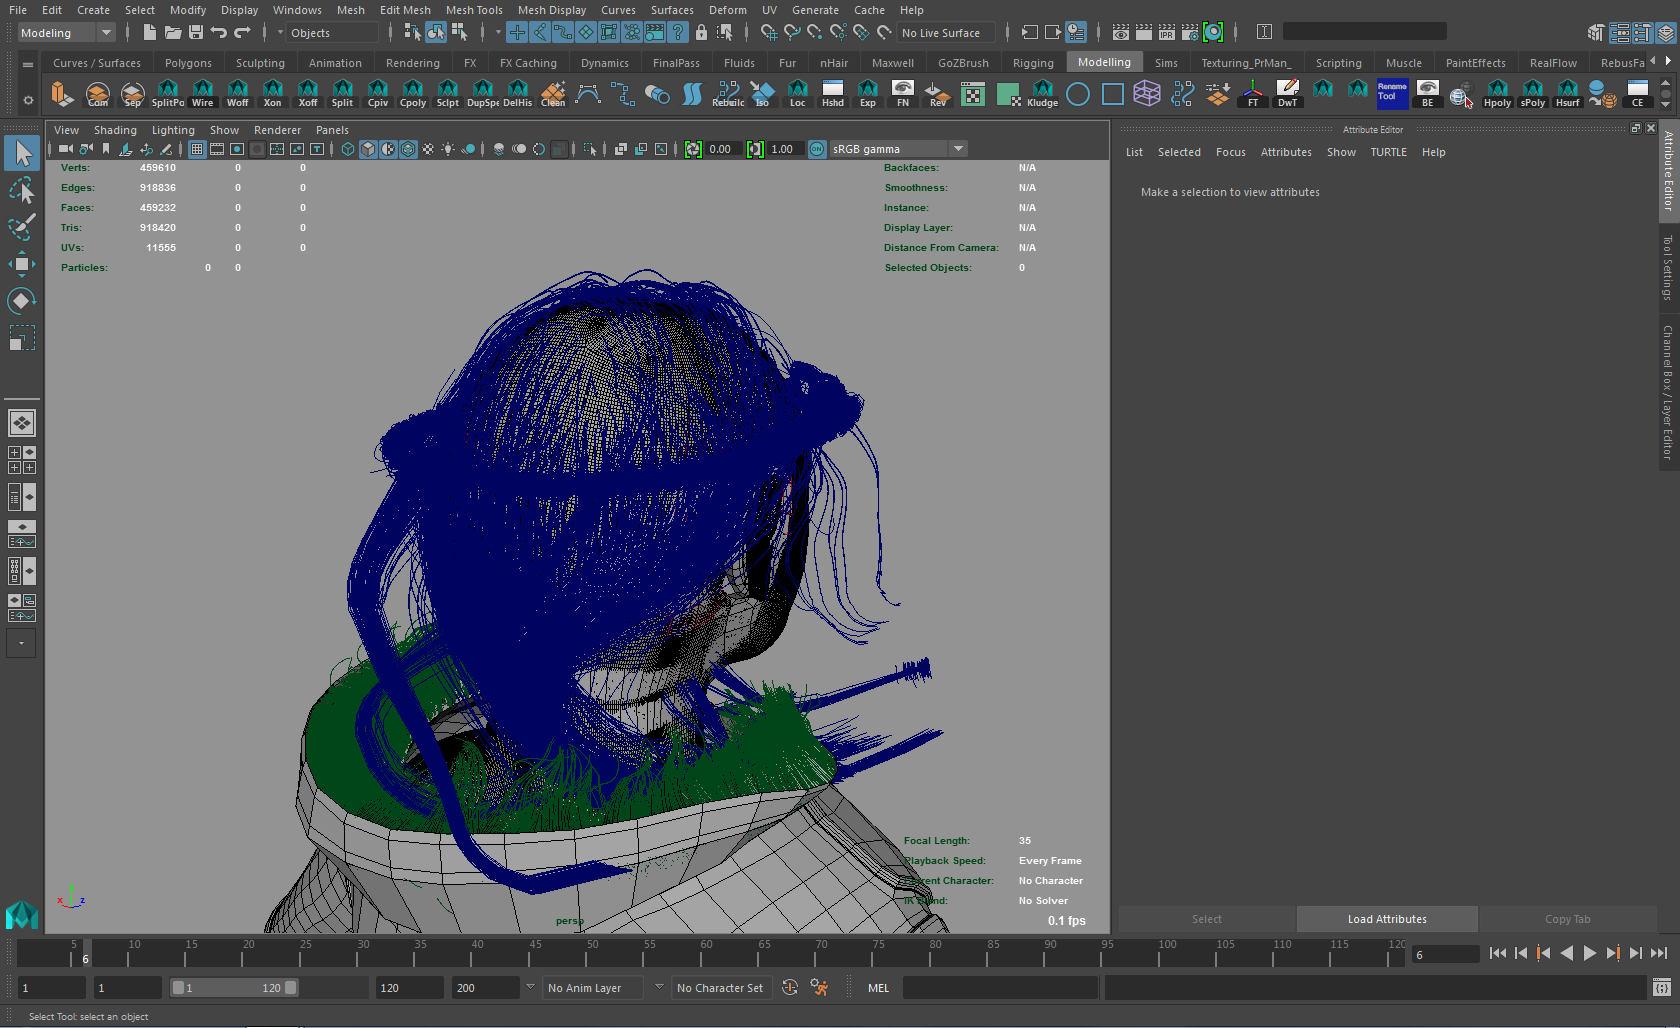Activate the Rotate tool in the toolbox
1680x1028 pixels.
[x=21, y=301]
